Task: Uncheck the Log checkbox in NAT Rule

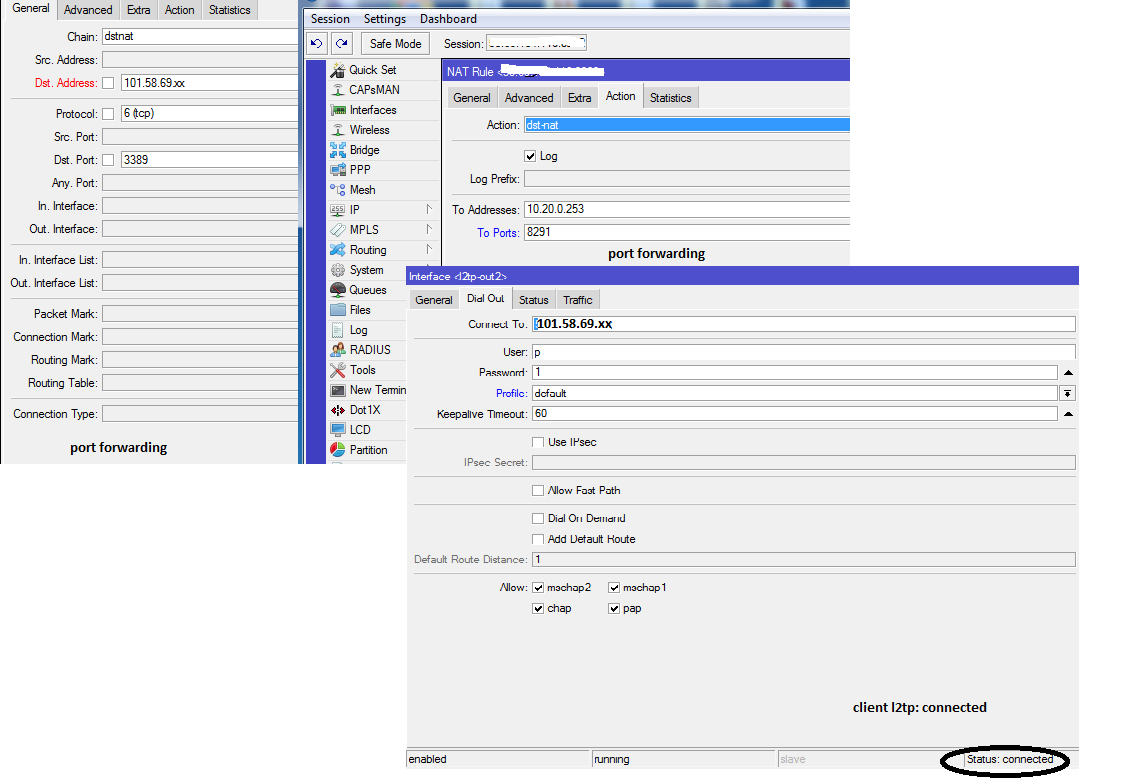Action: (x=530, y=156)
